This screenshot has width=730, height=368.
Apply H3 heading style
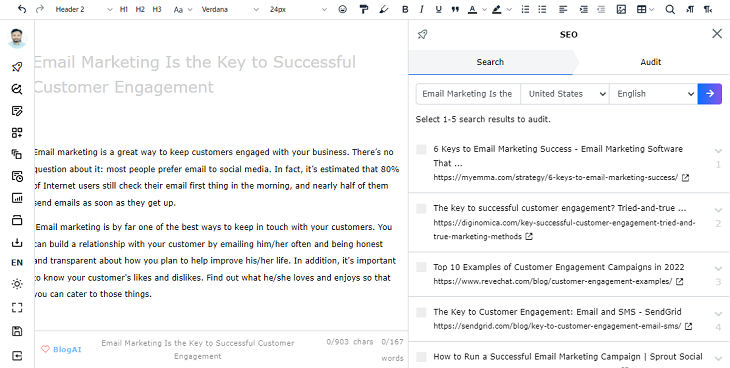(157, 9)
